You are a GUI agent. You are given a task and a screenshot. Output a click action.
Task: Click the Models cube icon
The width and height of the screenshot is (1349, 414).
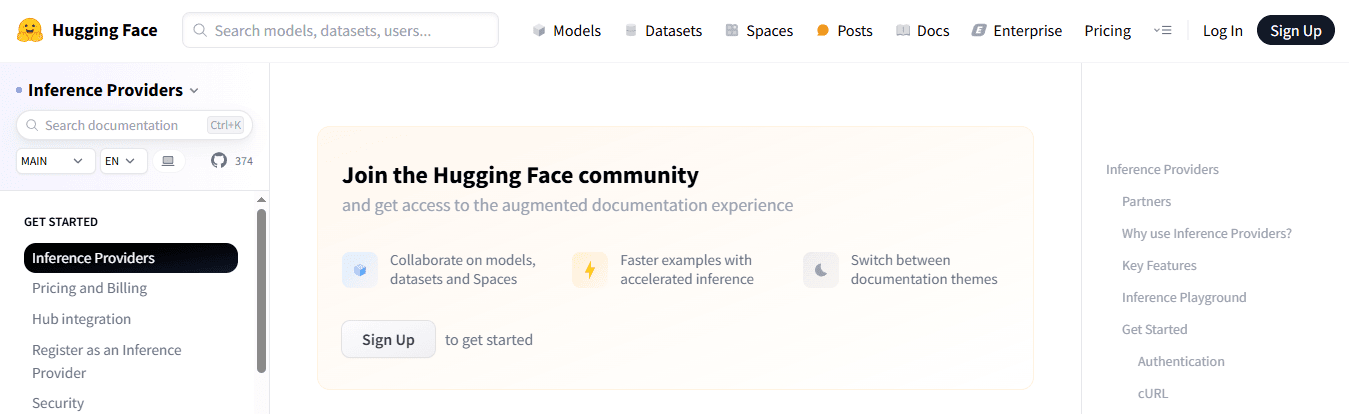tap(539, 30)
